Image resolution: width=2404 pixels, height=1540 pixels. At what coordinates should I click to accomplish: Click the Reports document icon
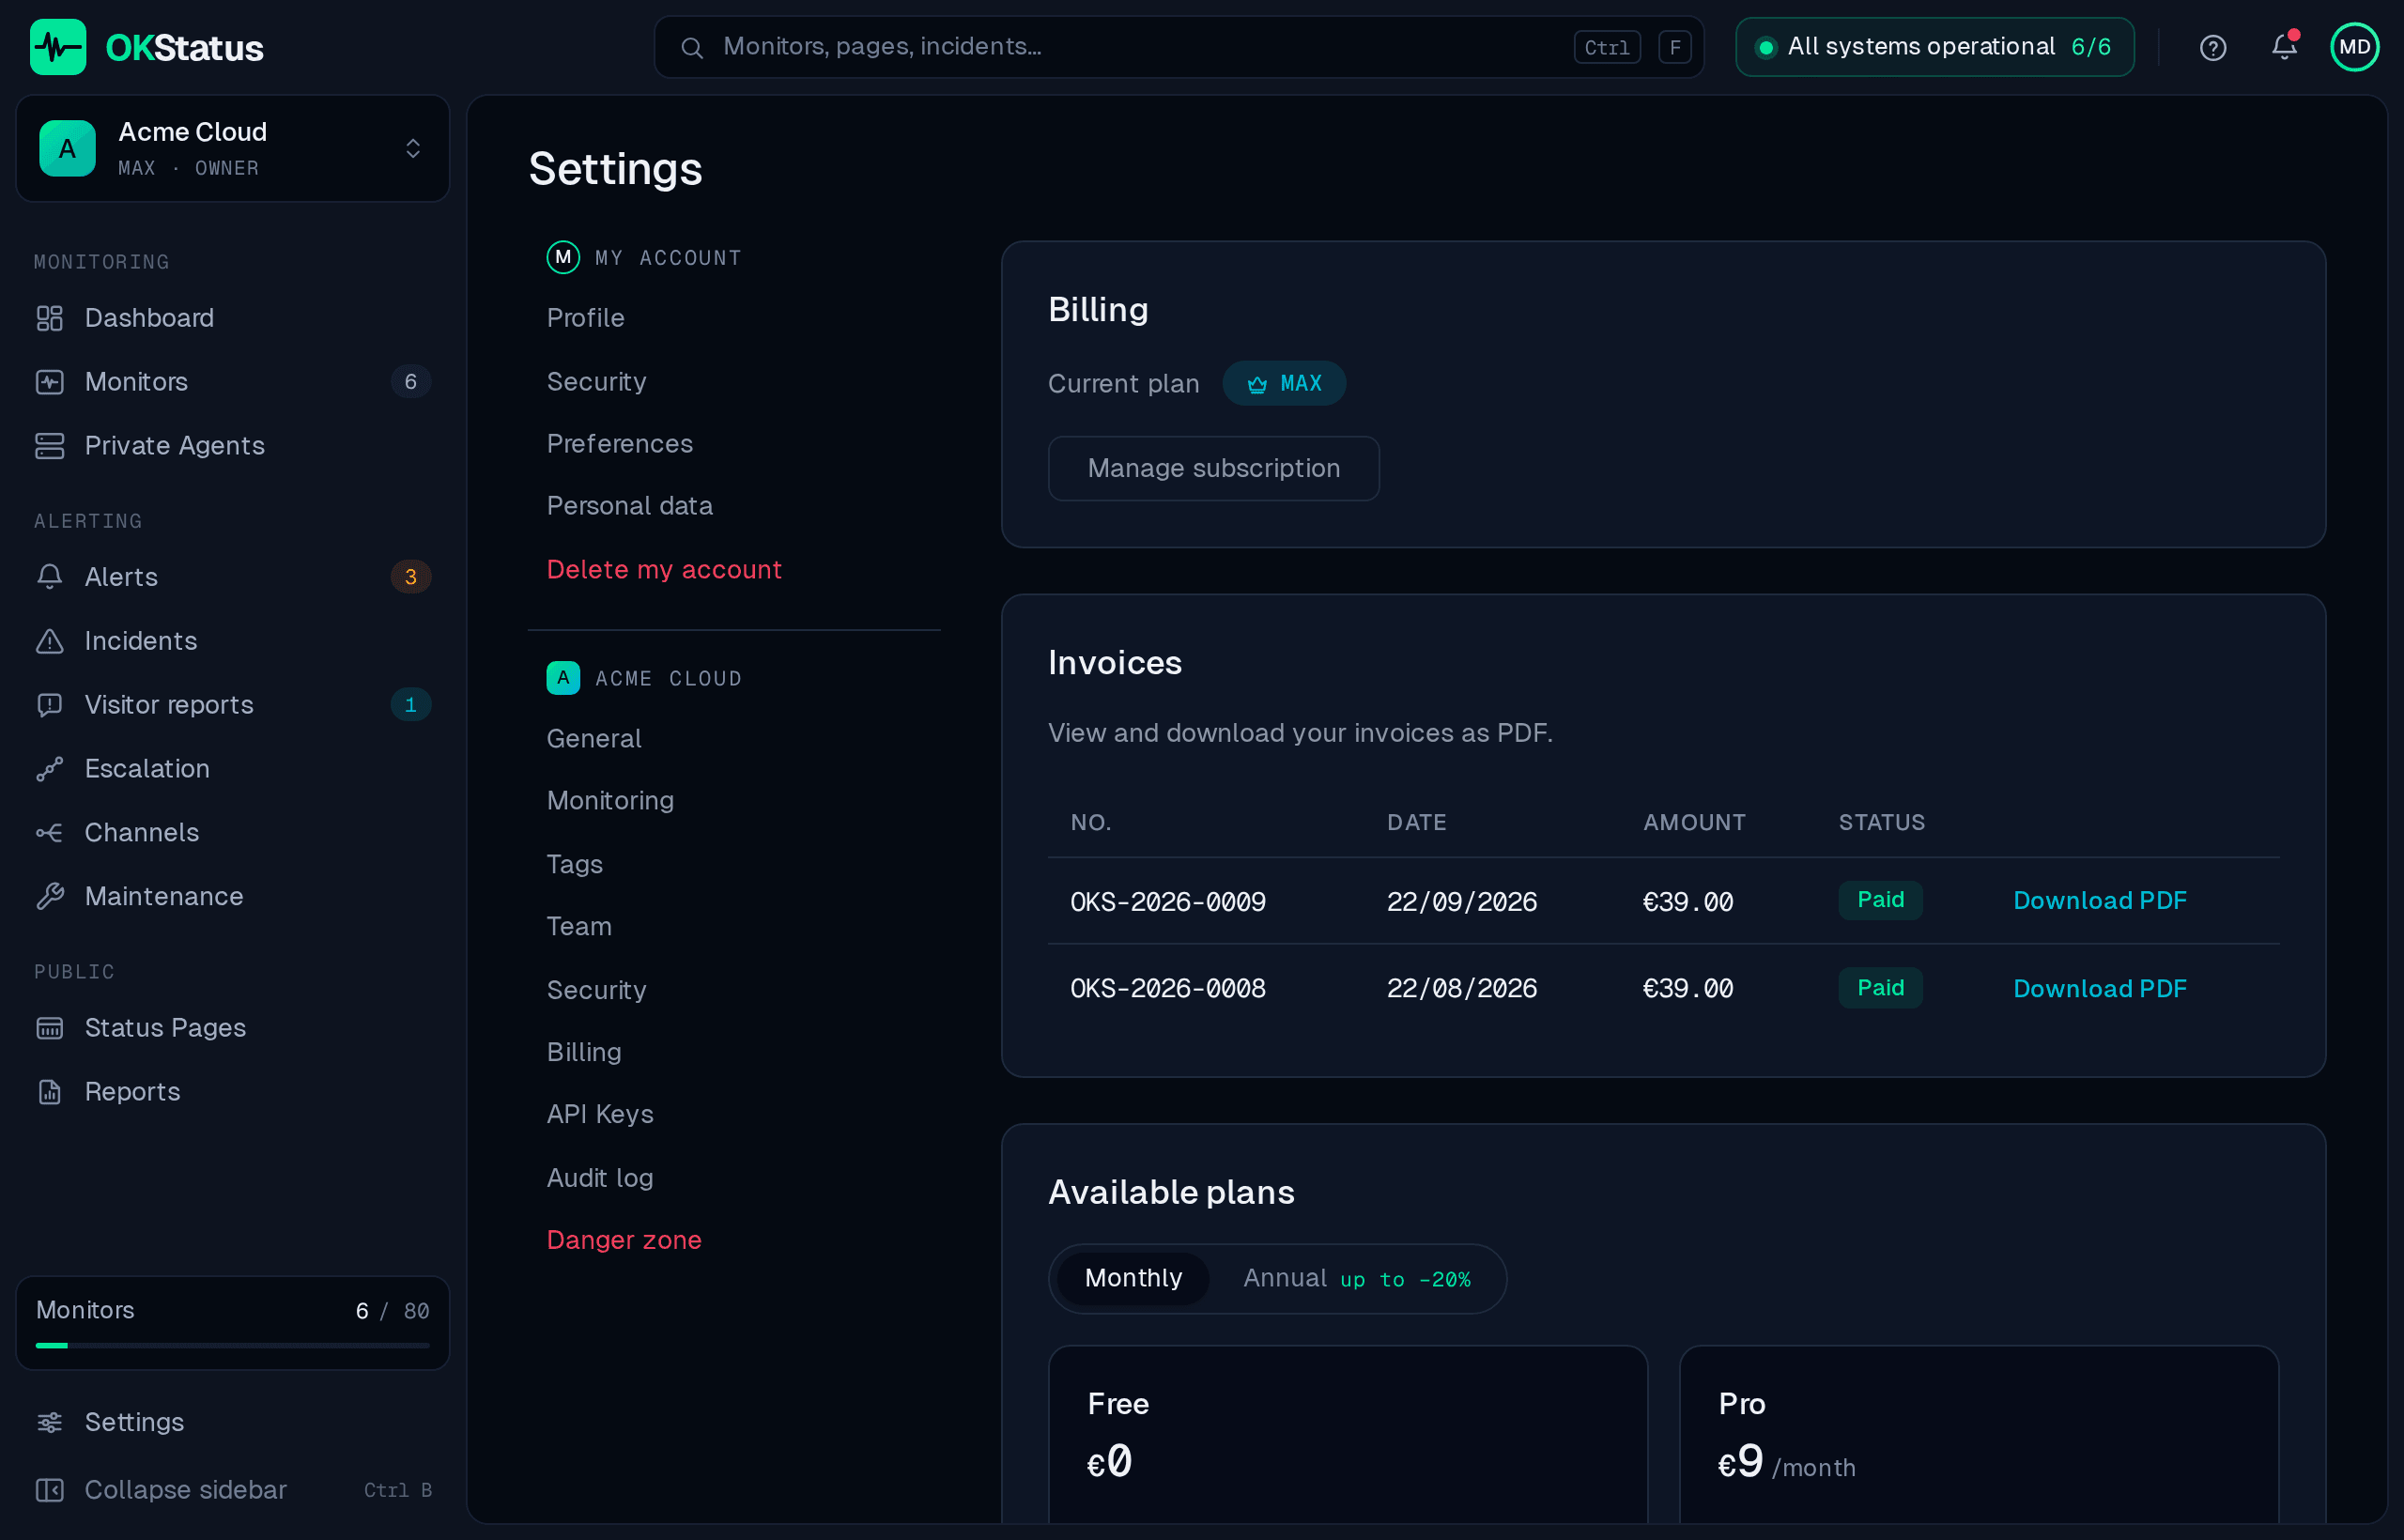pyautogui.click(x=49, y=1092)
